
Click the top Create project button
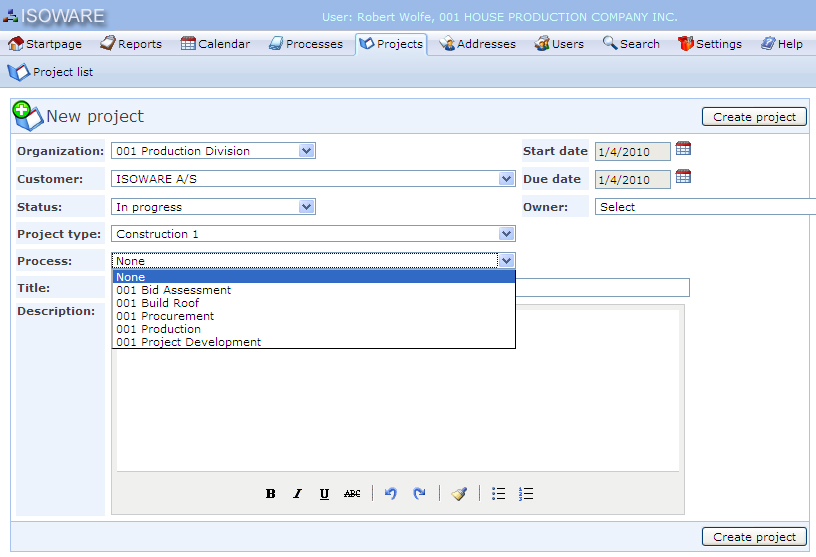(x=754, y=117)
